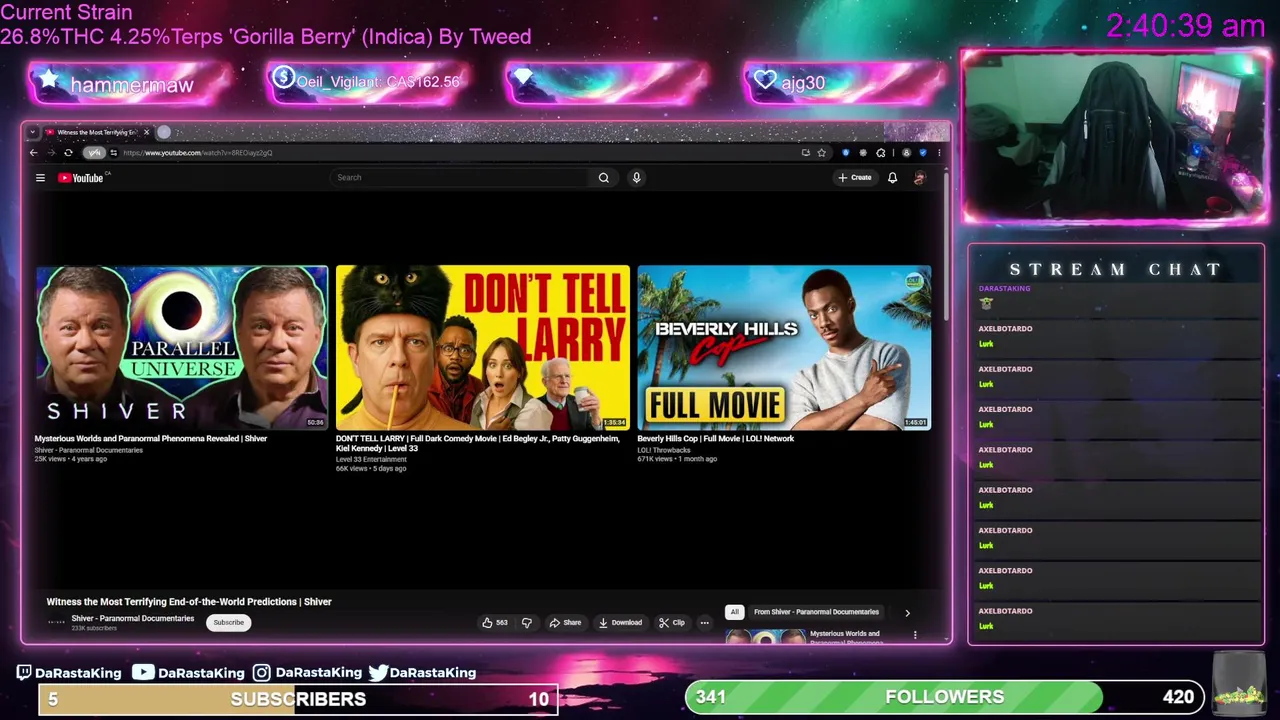
Task: Click DARASTAKING name in stream chat
Action: [x=1004, y=288]
